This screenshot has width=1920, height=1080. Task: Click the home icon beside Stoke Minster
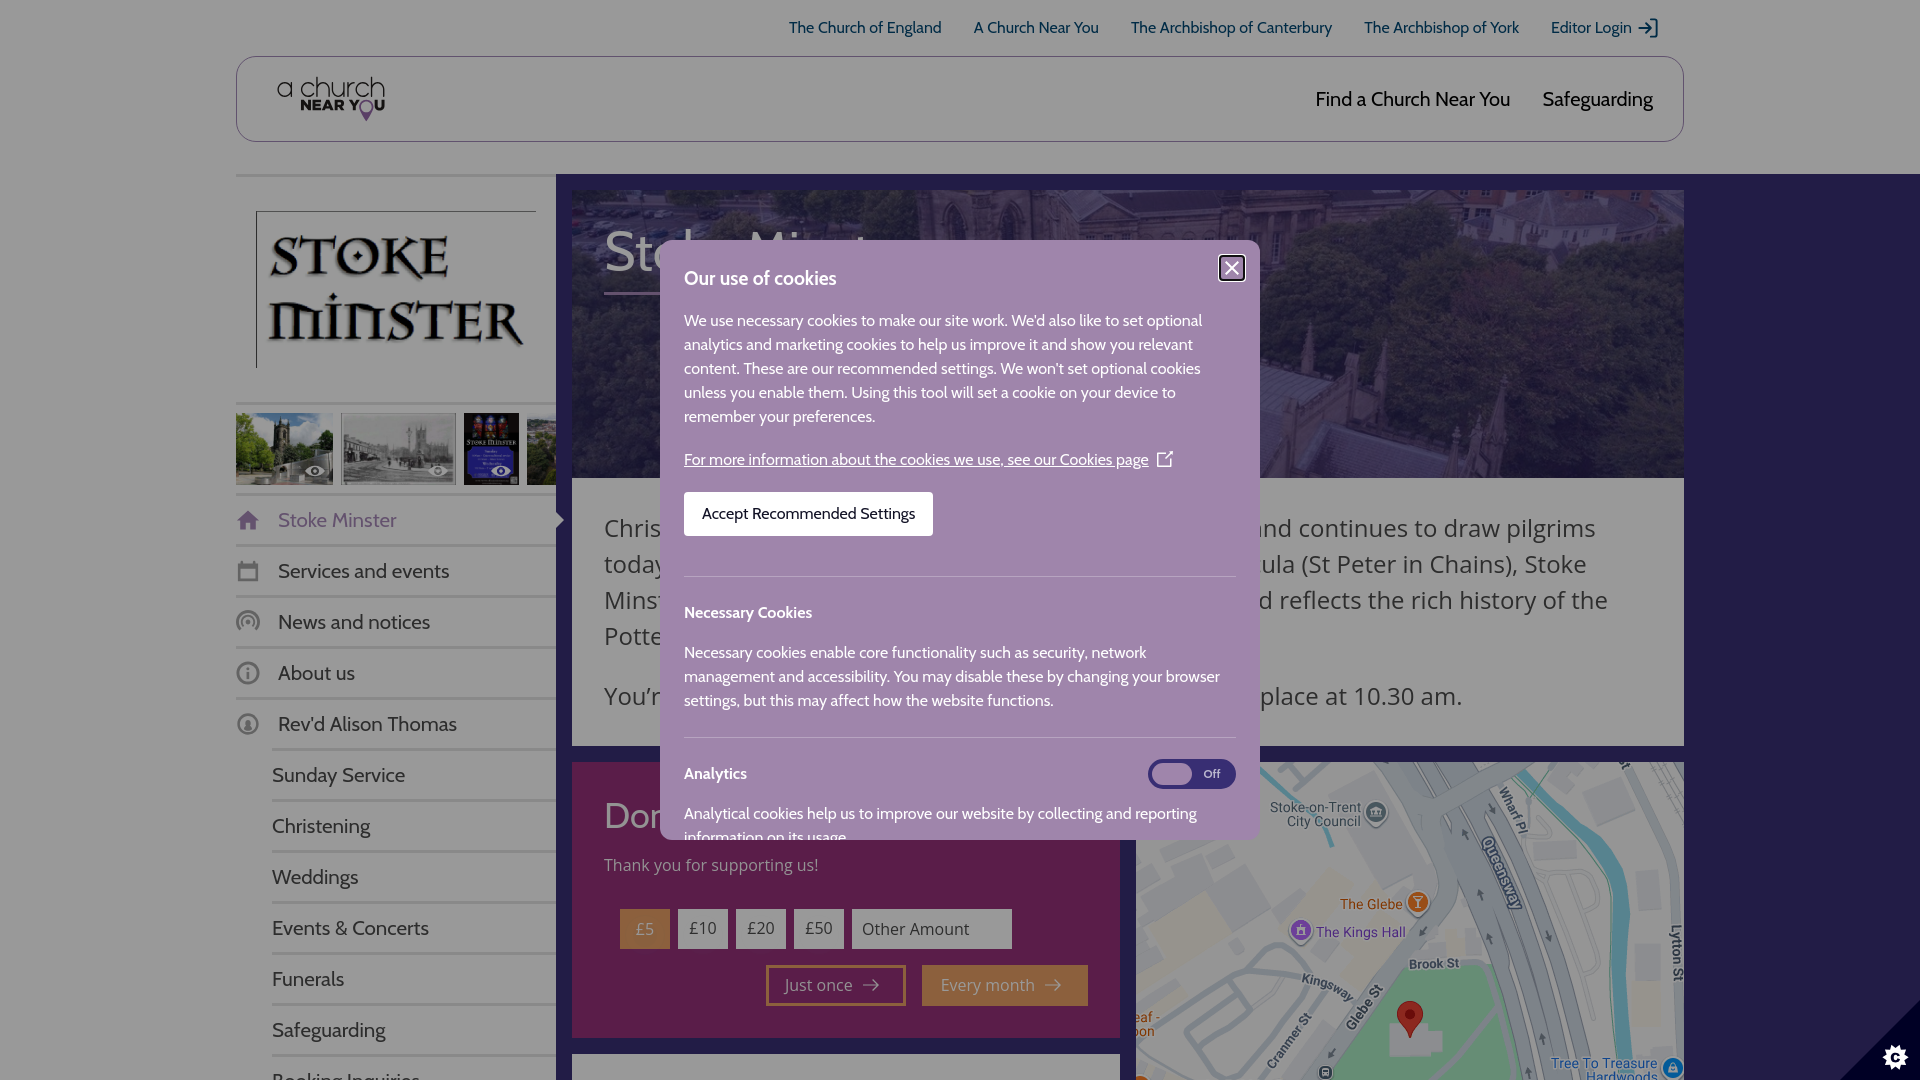[x=248, y=520]
